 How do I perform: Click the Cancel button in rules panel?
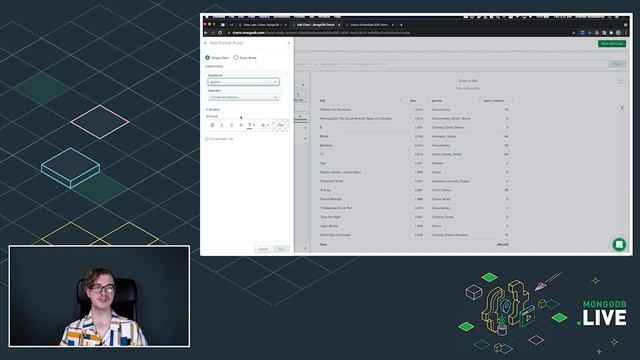[262, 249]
